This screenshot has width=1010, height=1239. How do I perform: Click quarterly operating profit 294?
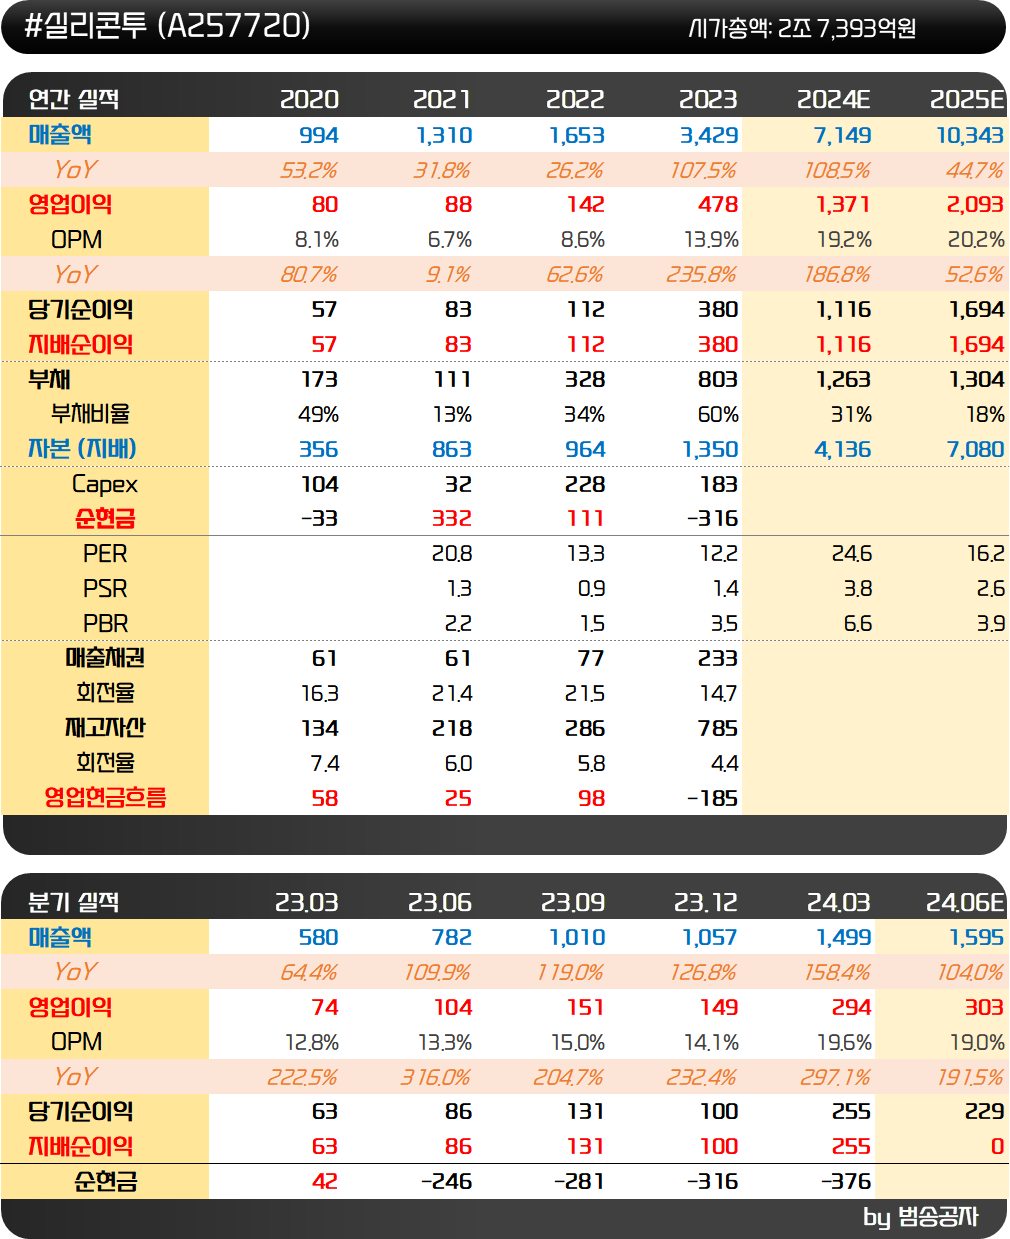[x=852, y=1007]
